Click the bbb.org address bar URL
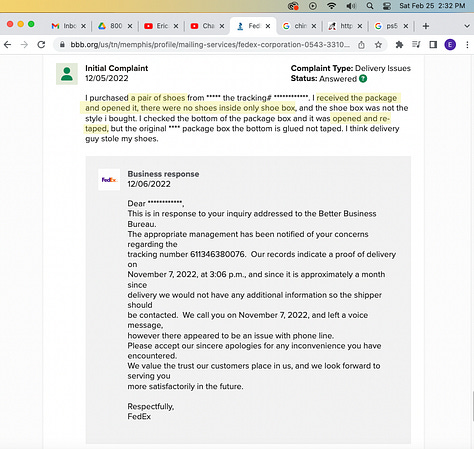The width and height of the screenshot is (474, 449). pos(210,45)
